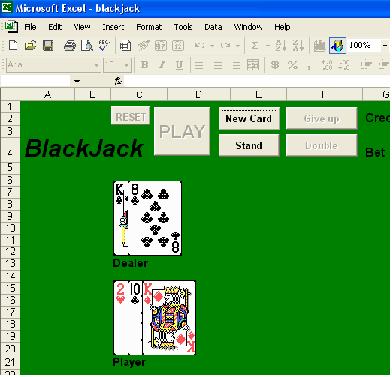Viewport: 392px width, 377px height.
Task: Run the Spelling check icon
Action: tap(104, 45)
